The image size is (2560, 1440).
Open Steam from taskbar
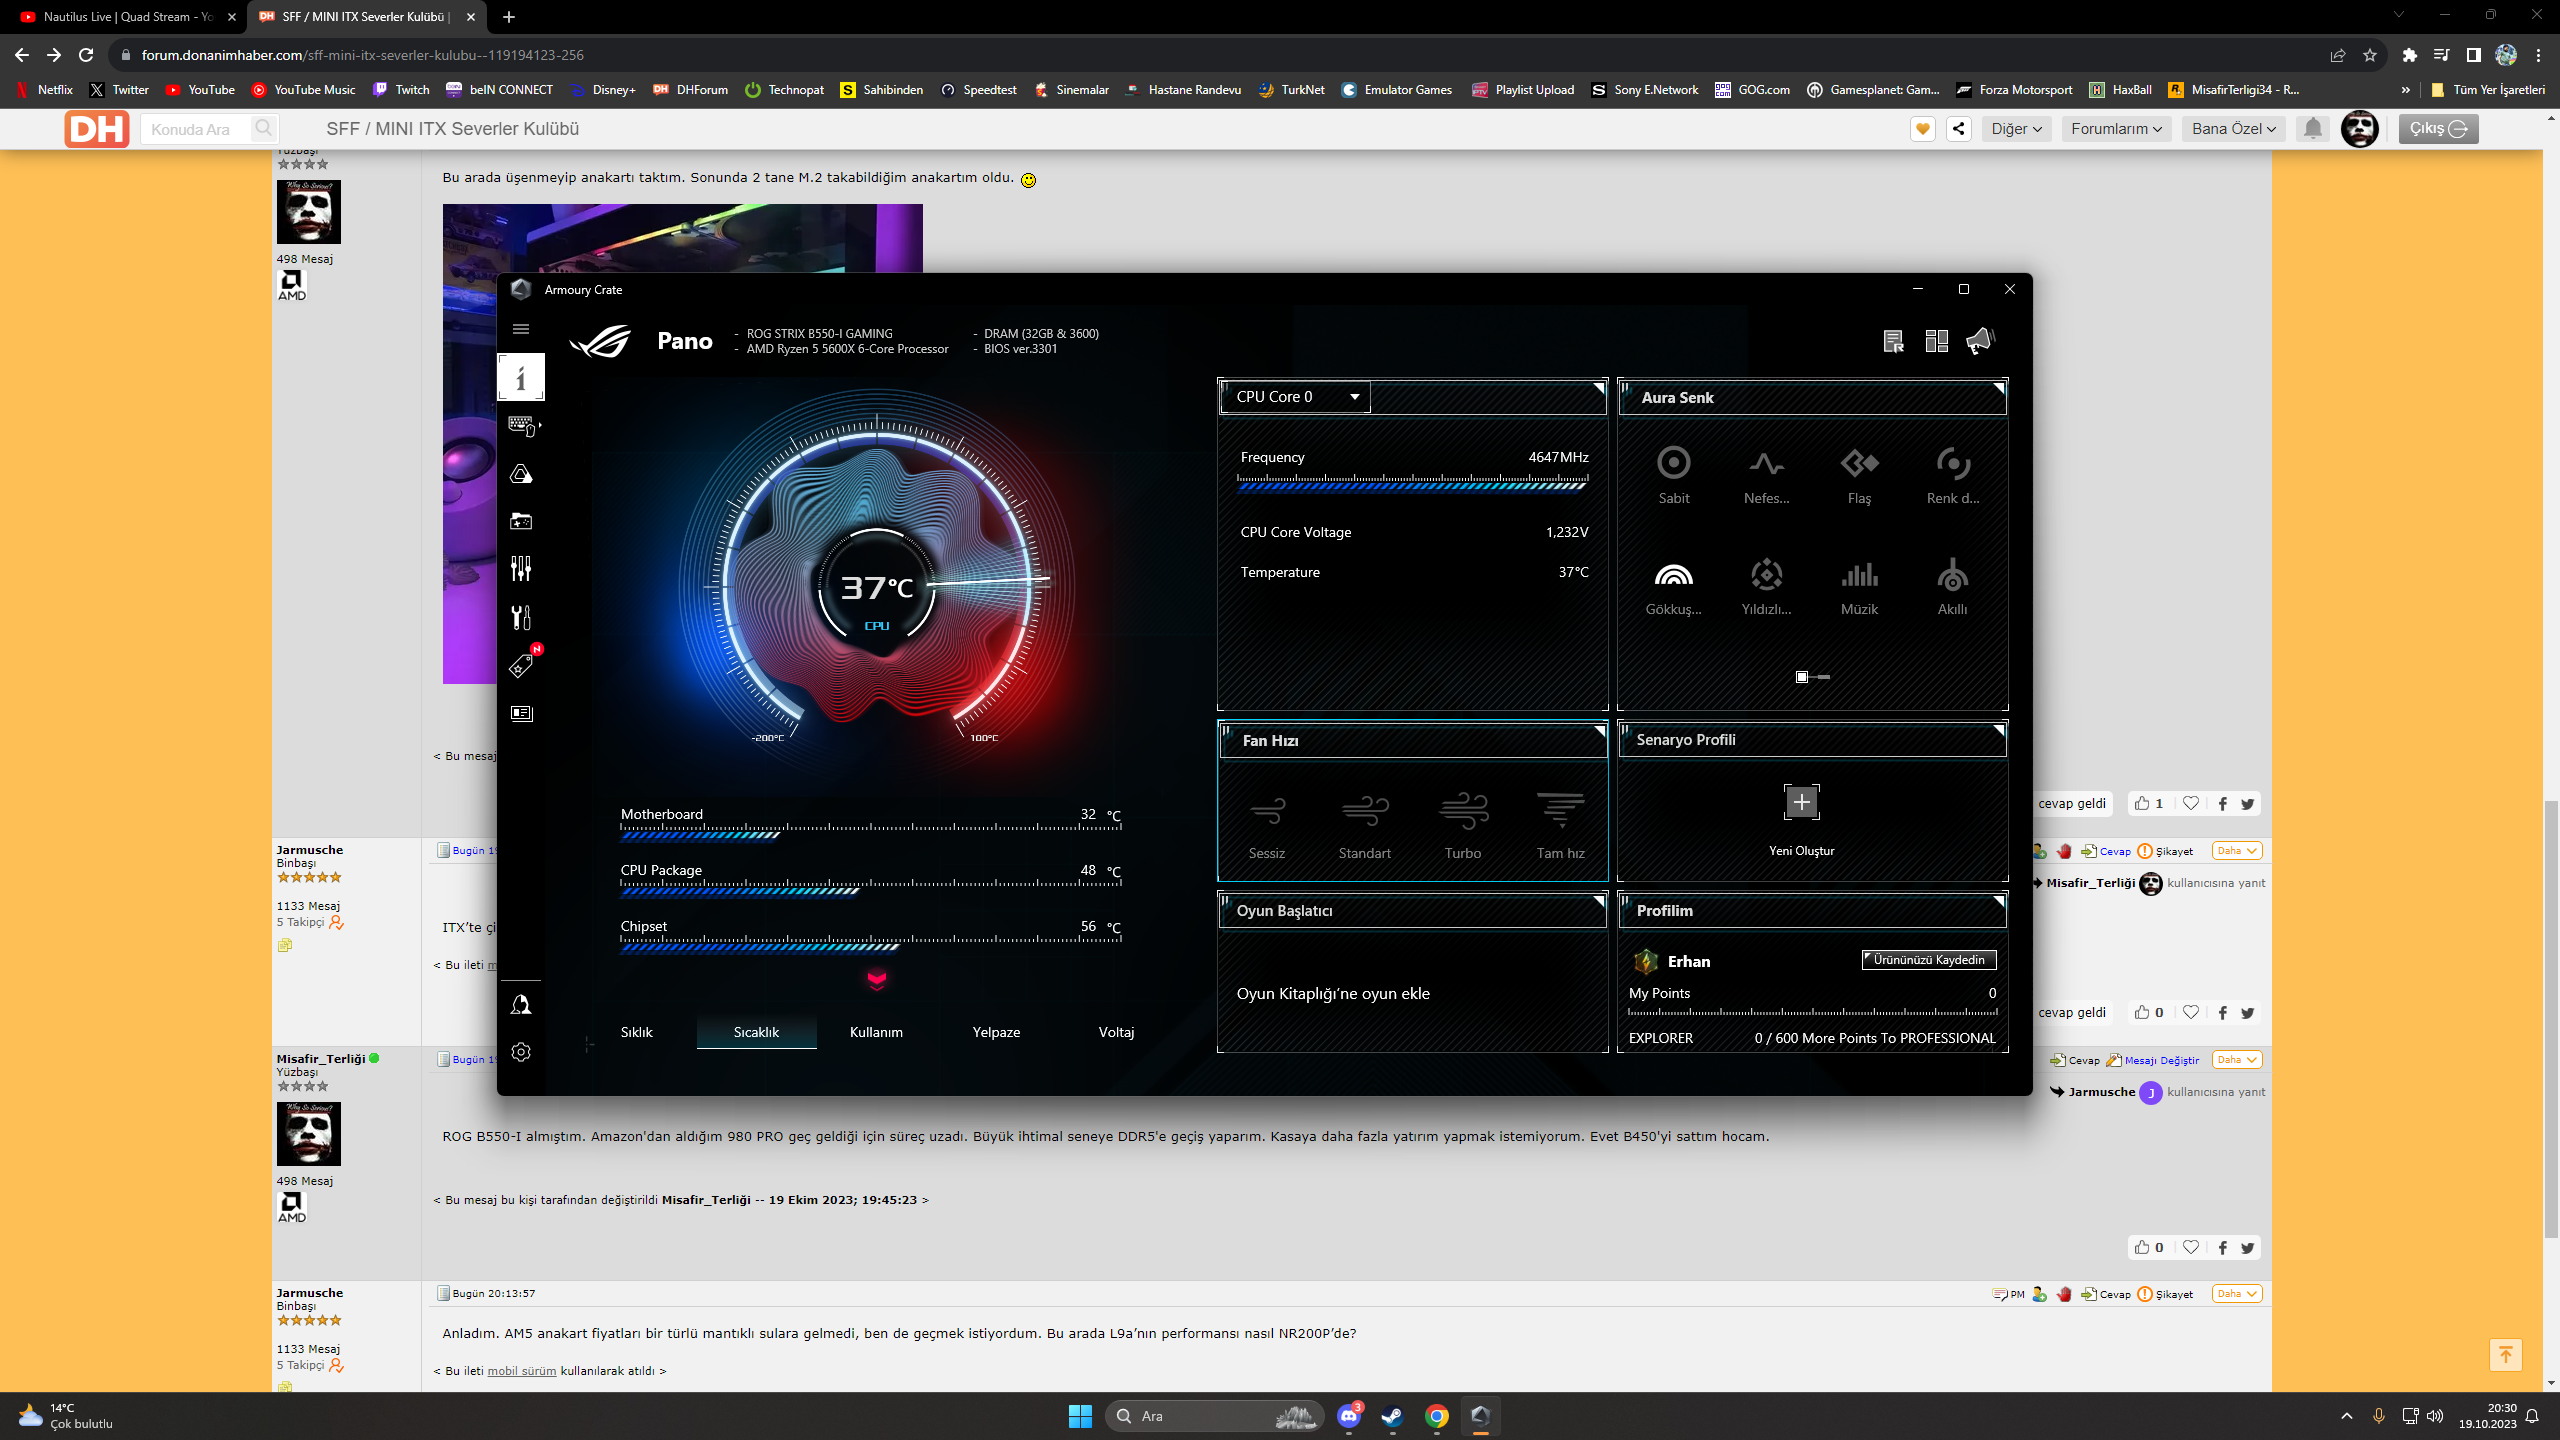(x=1392, y=1416)
